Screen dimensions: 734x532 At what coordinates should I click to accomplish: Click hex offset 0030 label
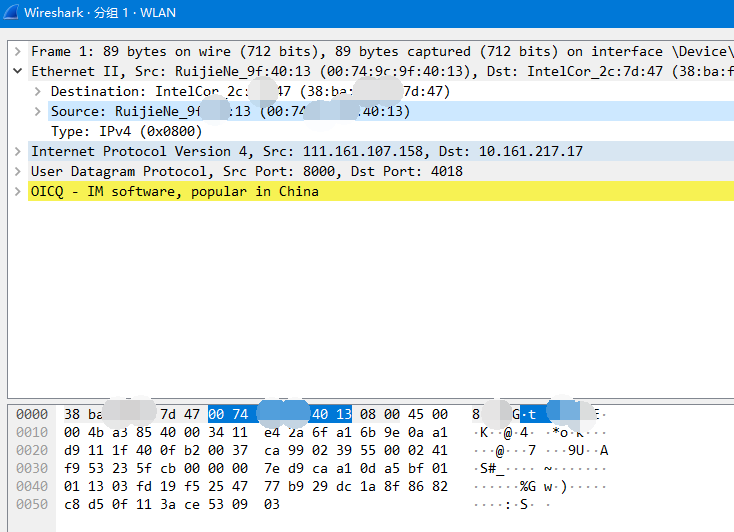(x=32, y=468)
